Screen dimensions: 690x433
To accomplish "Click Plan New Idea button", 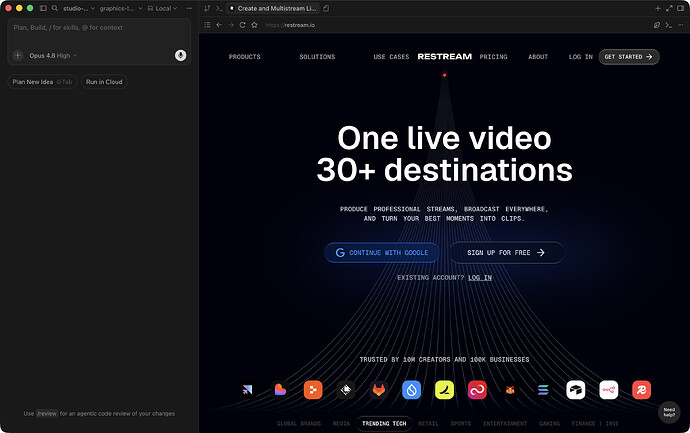I will (42, 82).
